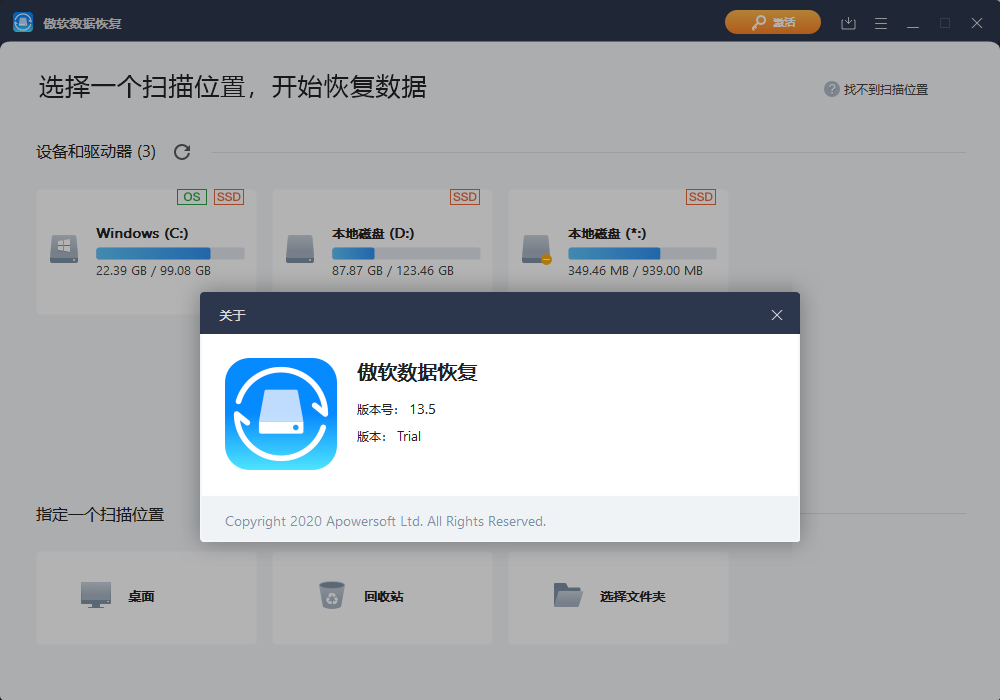
Task: Click the OS badge on Windows (C:)
Action: tap(191, 197)
